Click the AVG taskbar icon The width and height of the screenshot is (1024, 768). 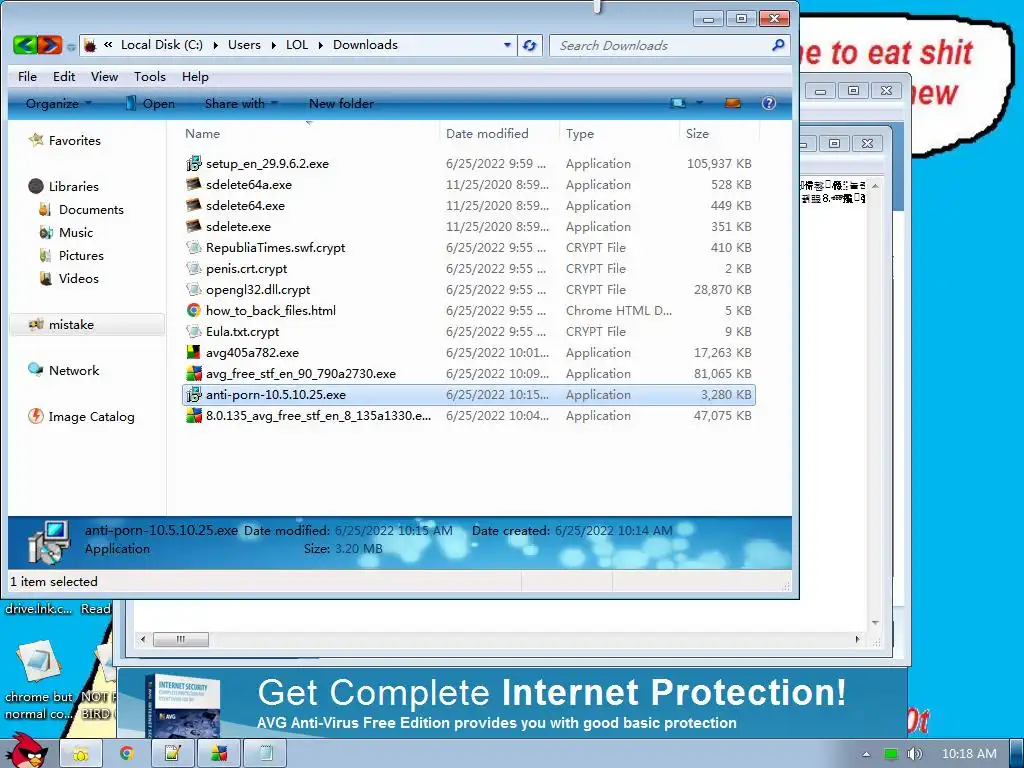(x=219, y=754)
